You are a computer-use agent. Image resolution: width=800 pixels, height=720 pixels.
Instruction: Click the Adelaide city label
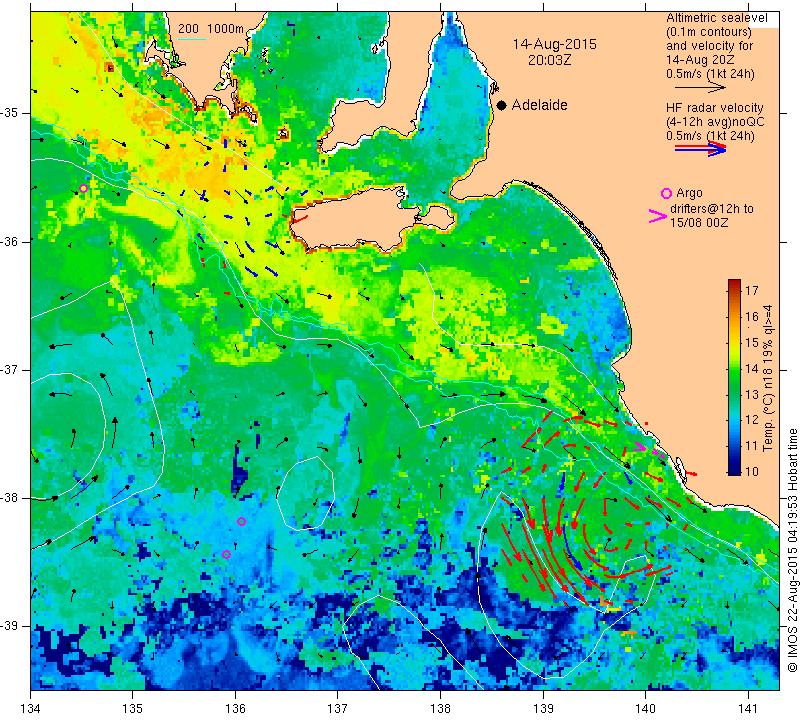click(539, 105)
